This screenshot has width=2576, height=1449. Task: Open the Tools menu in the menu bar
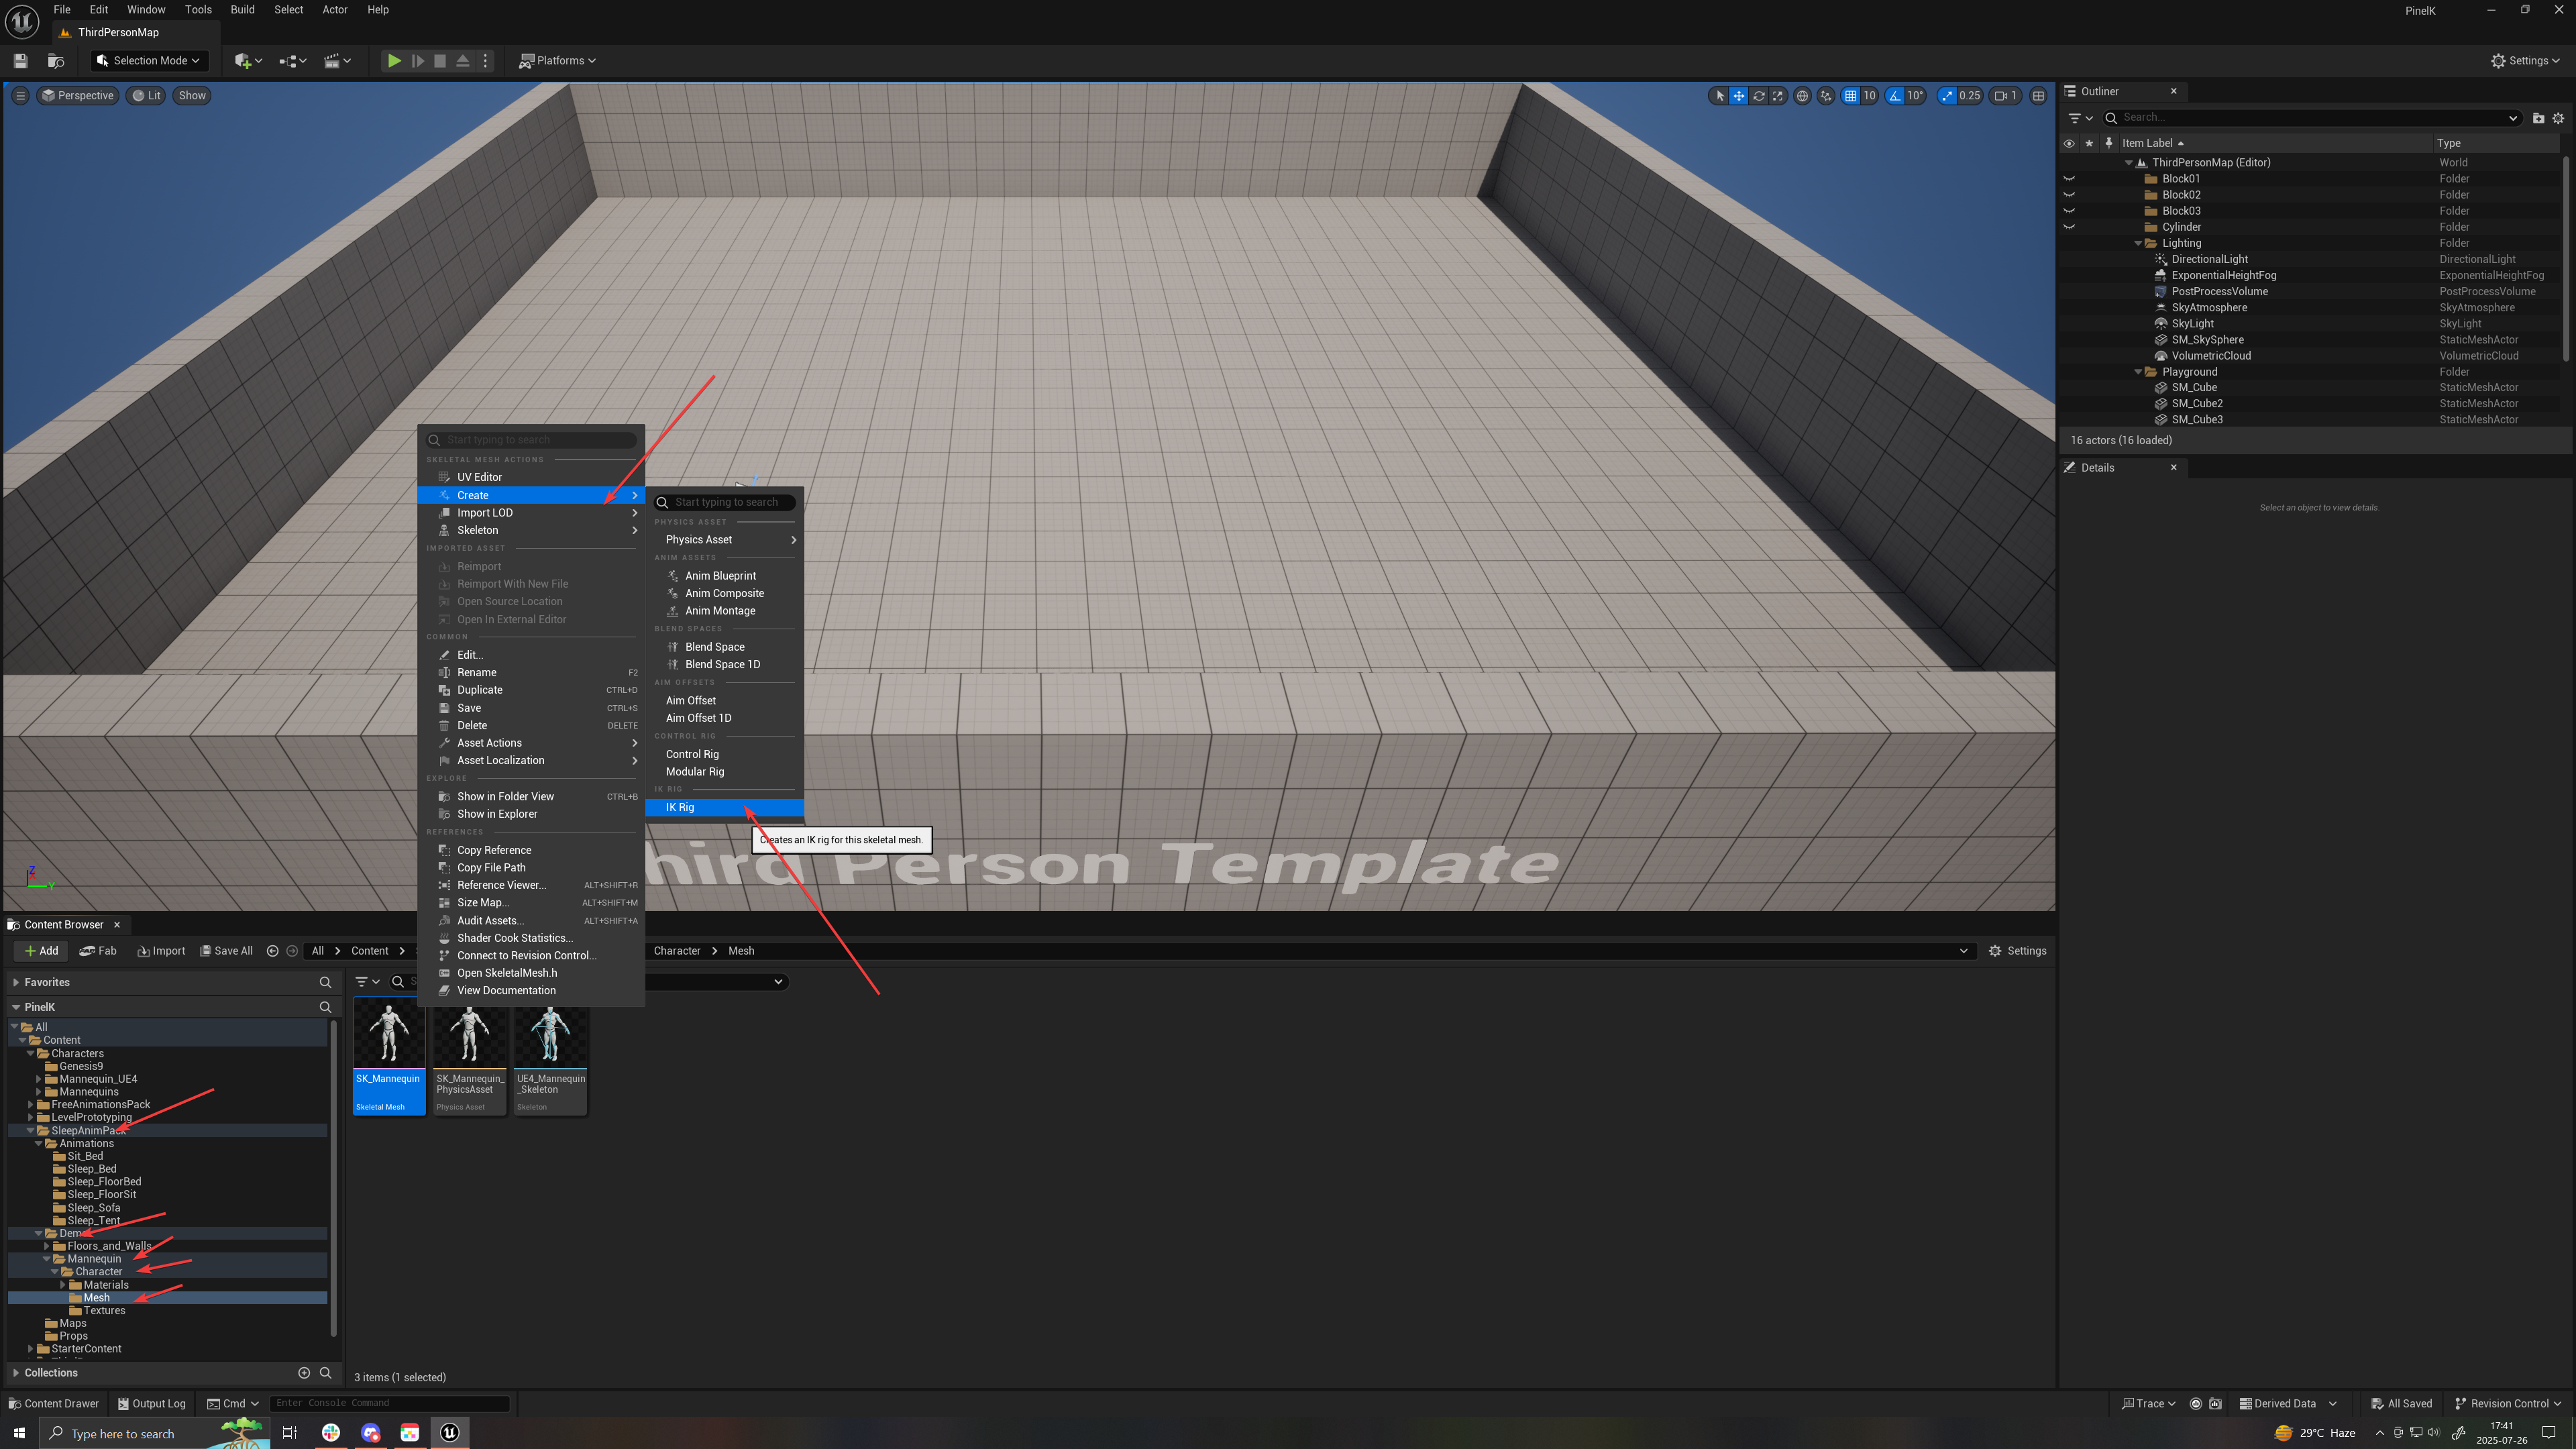(198, 10)
